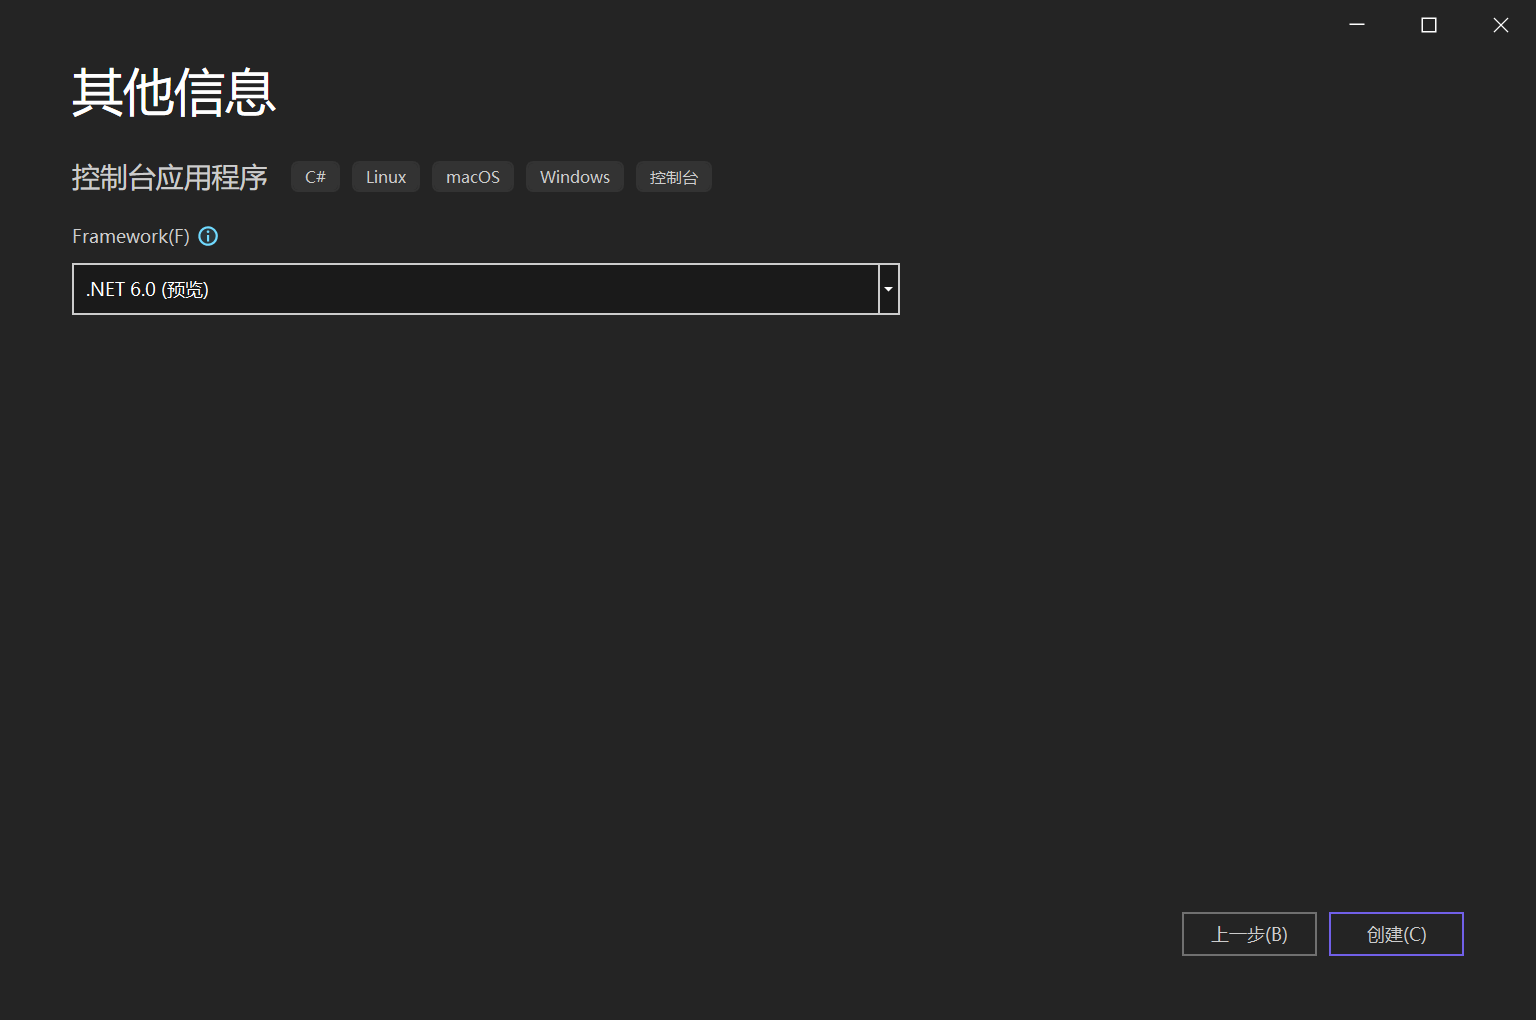Minimize the dialog window
The width and height of the screenshot is (1536, 1020).
click(x=1357, y=25)
